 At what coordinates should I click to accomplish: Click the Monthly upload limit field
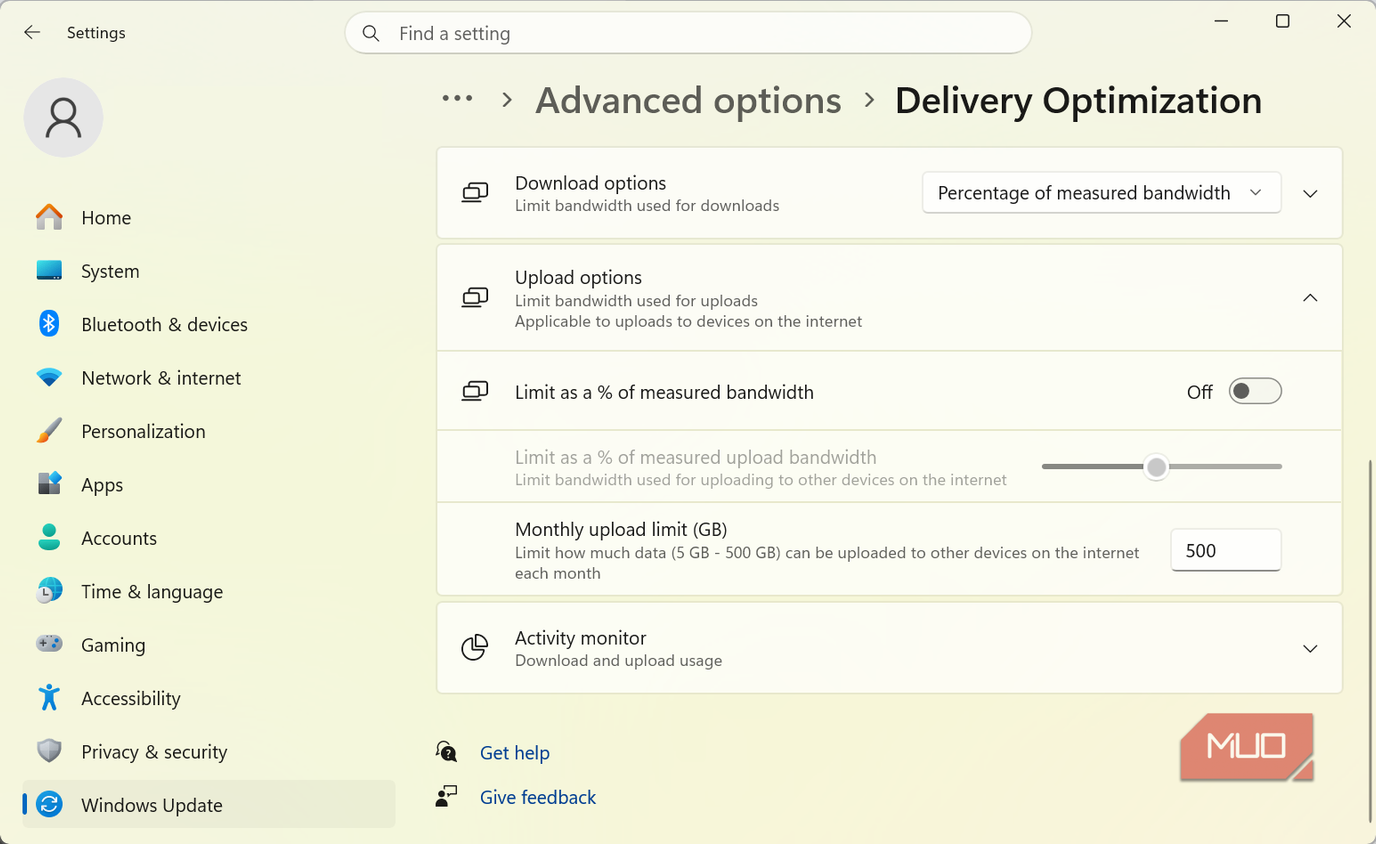(x=1226, y=550)
